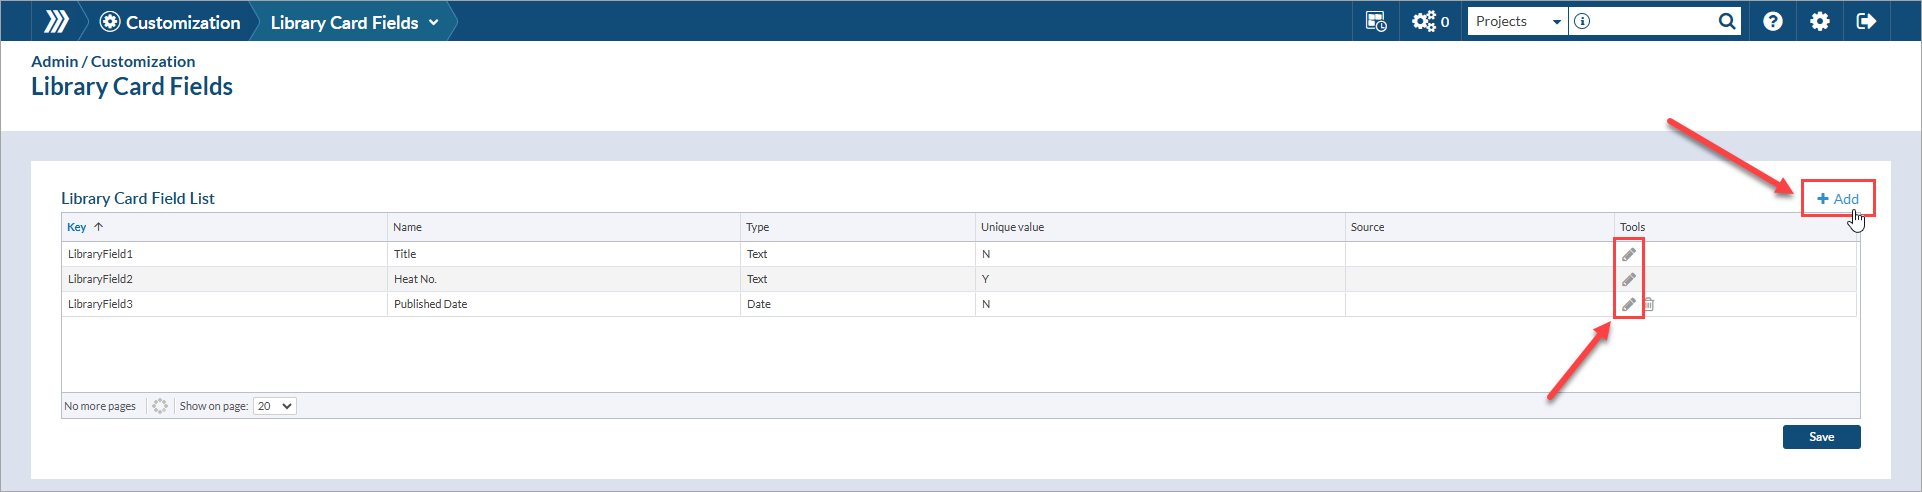The width and height of the screenshot is (1922, 492).
Task: Click the Y unique value cell
Action: (x=1160, y=279)
